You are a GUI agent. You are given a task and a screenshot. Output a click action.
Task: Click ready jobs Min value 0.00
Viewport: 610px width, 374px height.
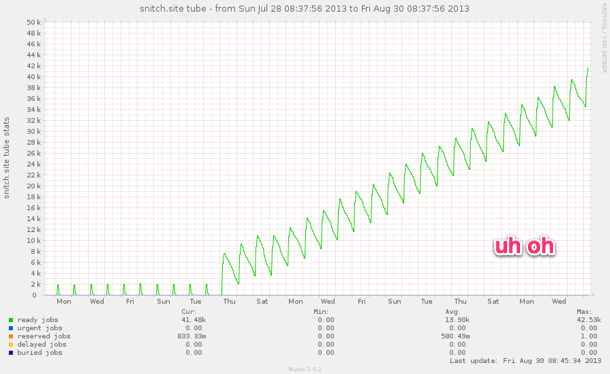326,320
